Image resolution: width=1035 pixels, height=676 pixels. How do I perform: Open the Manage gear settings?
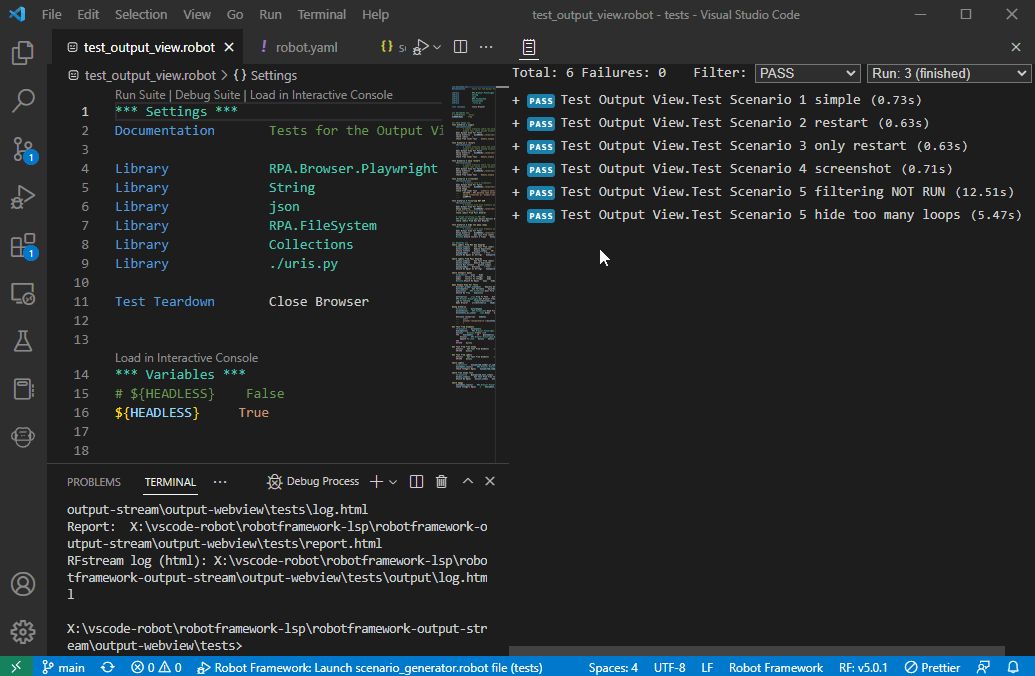click(x=23, y=632)
